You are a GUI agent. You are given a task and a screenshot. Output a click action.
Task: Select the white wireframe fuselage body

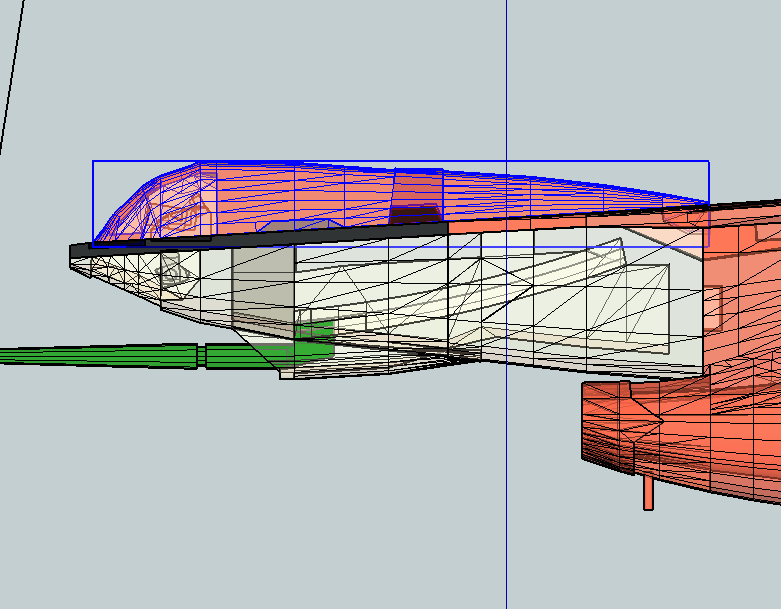coord(389,304)
